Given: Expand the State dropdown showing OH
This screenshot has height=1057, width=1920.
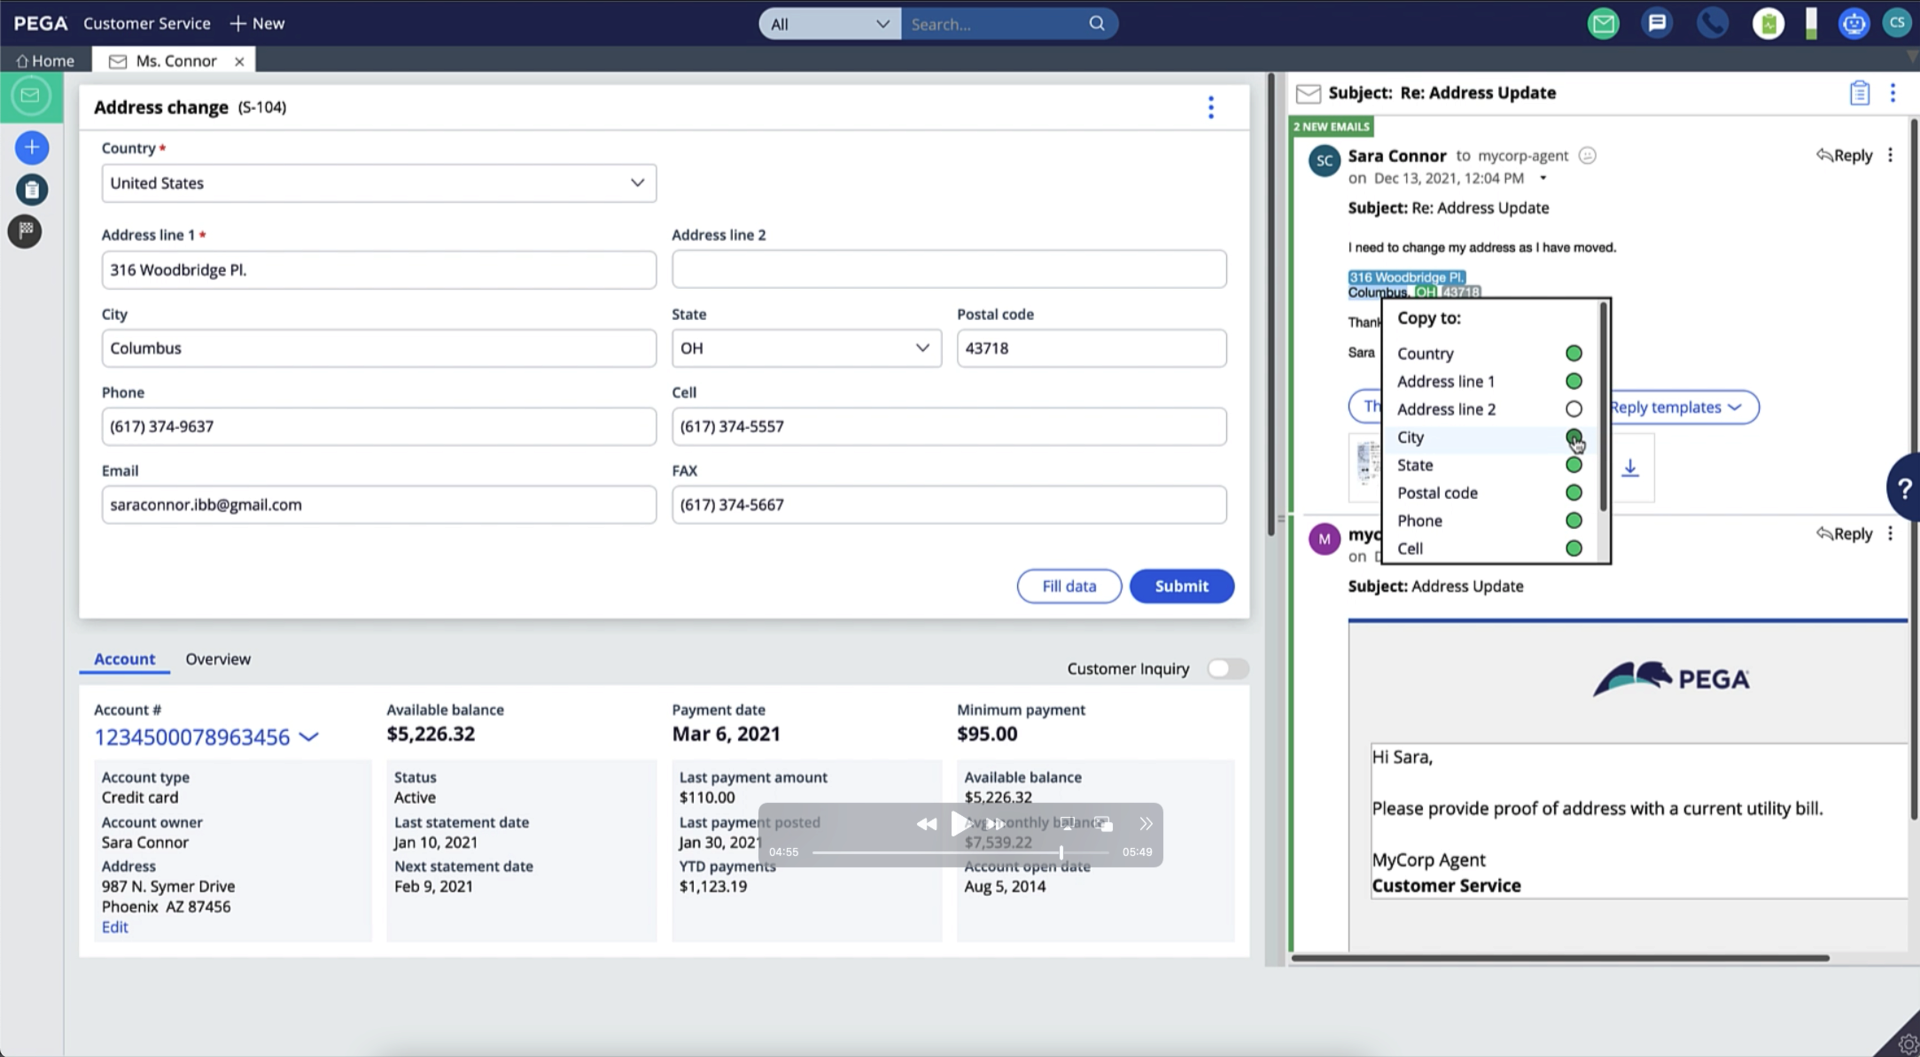Looking at the screenshot, I should click(x=805, y=348).
